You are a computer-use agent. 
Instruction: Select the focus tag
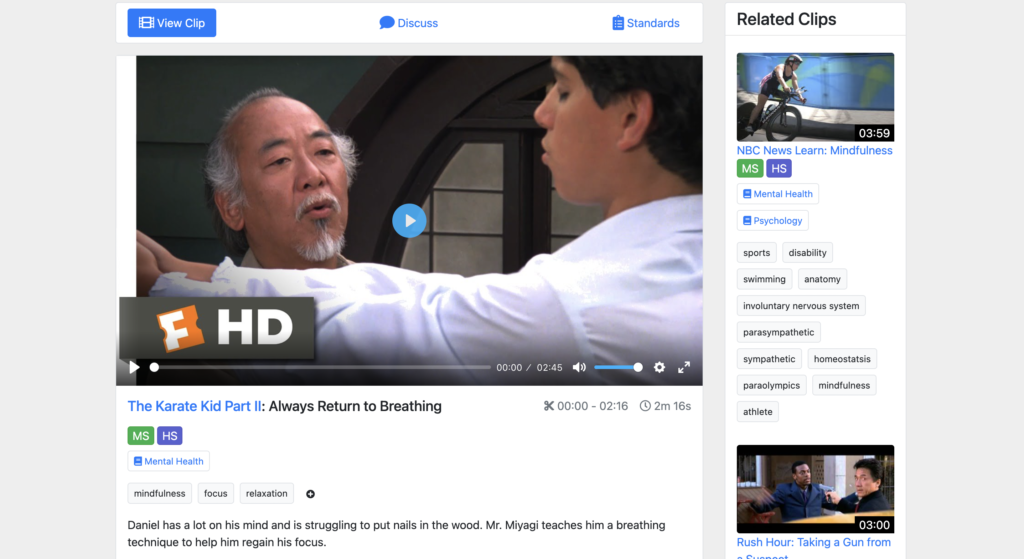click(x=216, y=494)
